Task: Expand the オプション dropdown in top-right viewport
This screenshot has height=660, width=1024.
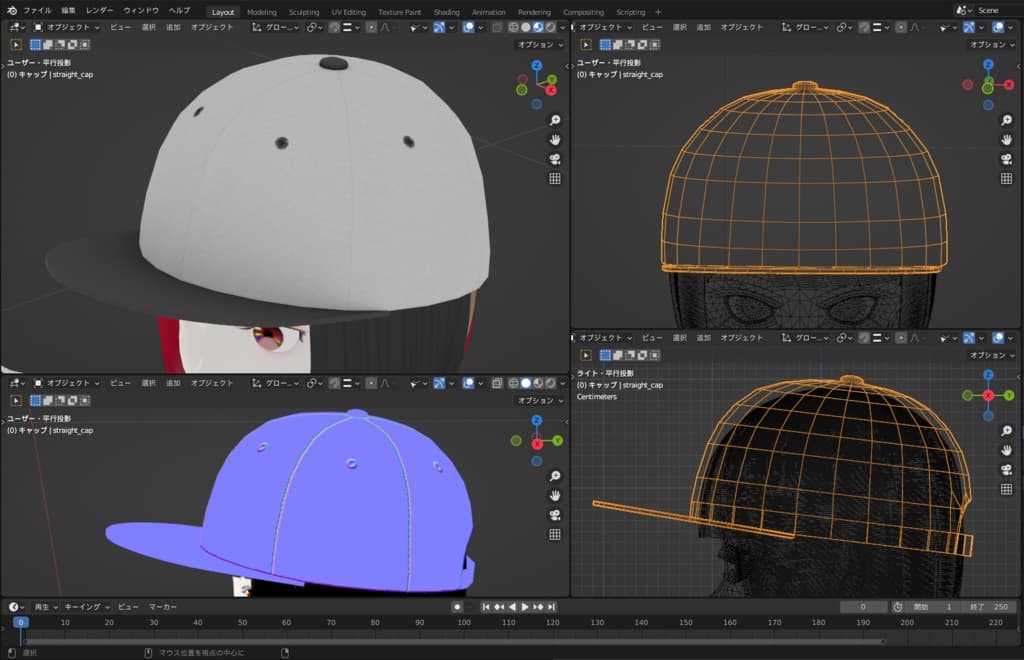Action: point(990,44)
